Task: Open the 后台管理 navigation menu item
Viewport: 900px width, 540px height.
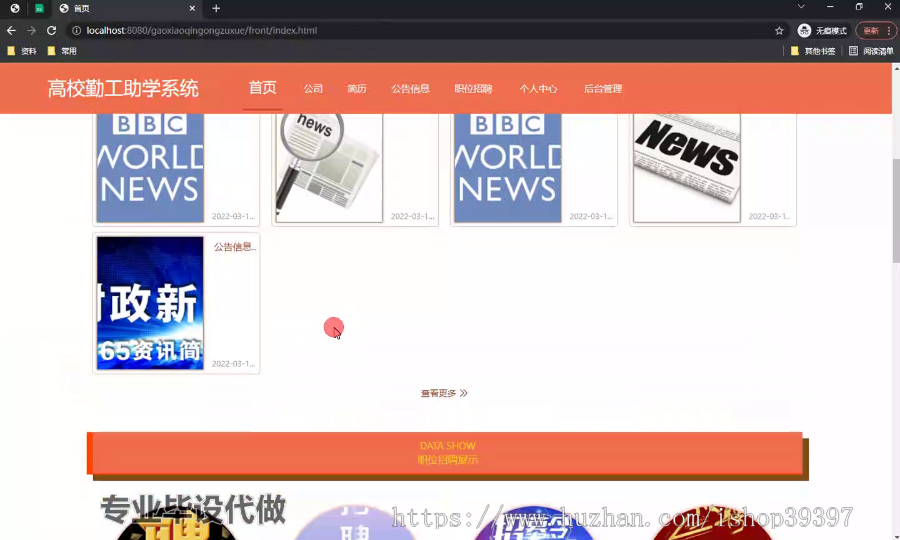Action: pos(603,89)
